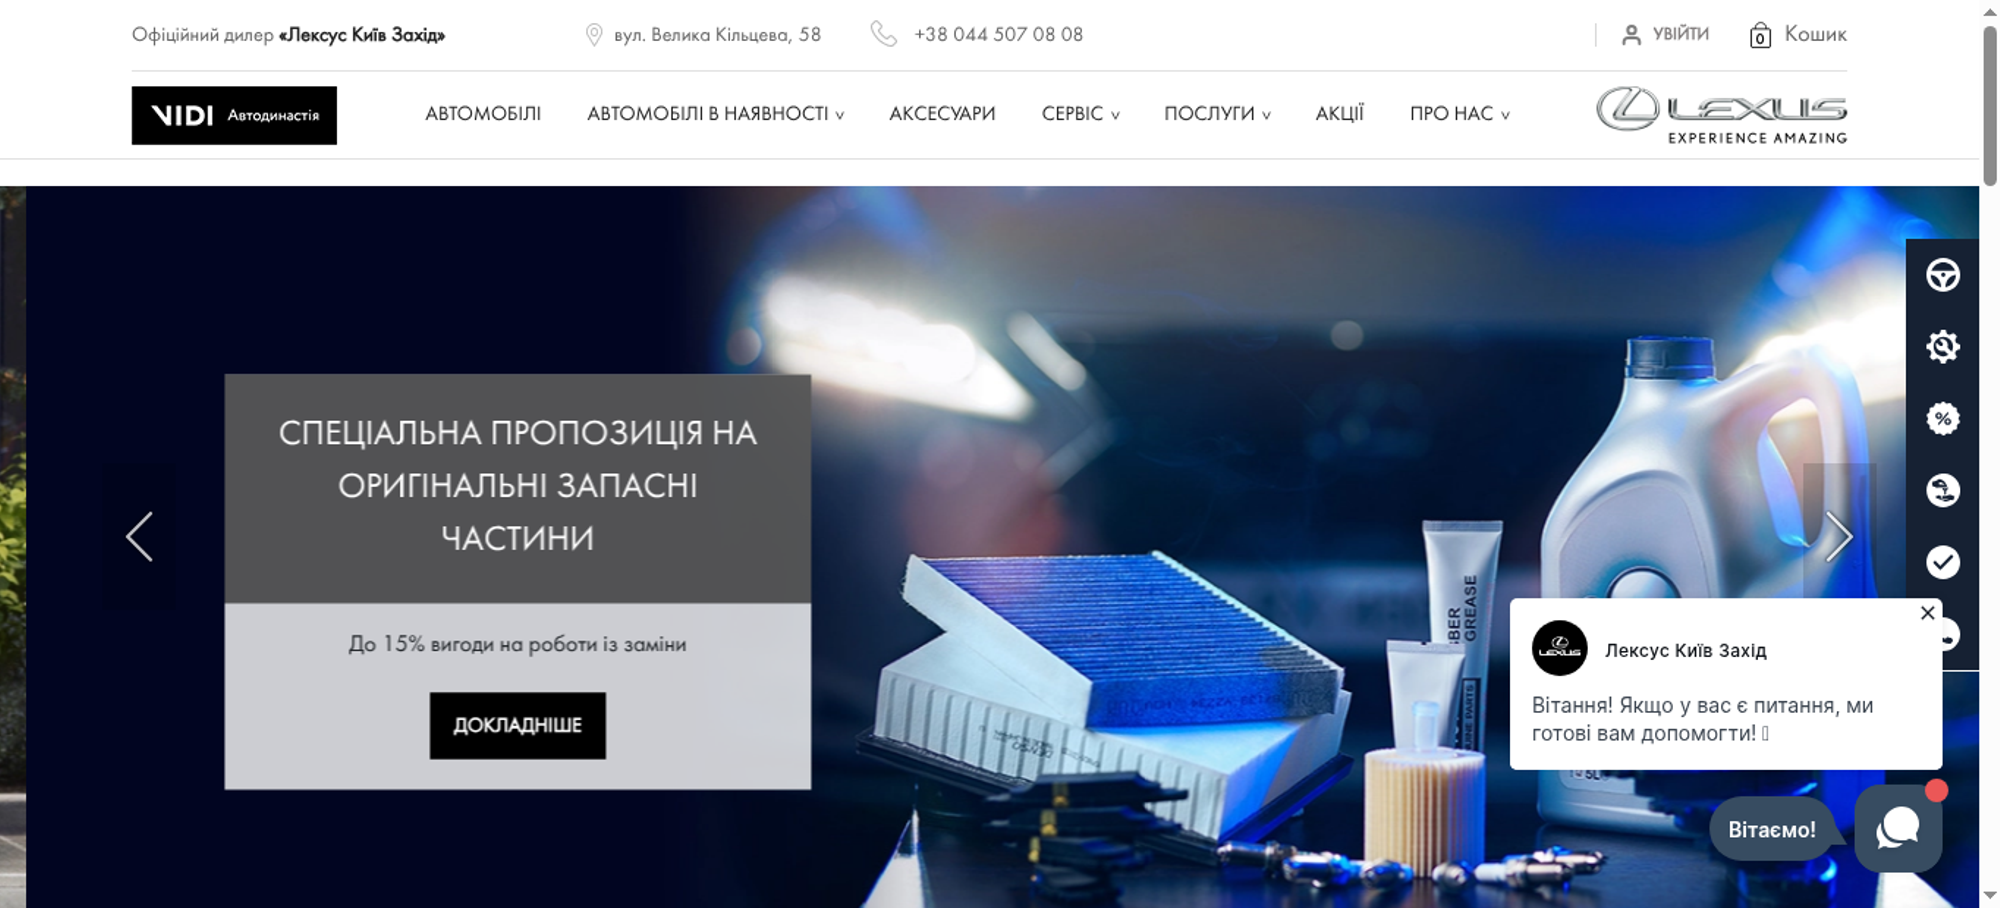This screenshot has width=2000, height=908.
Task: Click the VIDI Автодинастія logo
Action: click(234, 115)
